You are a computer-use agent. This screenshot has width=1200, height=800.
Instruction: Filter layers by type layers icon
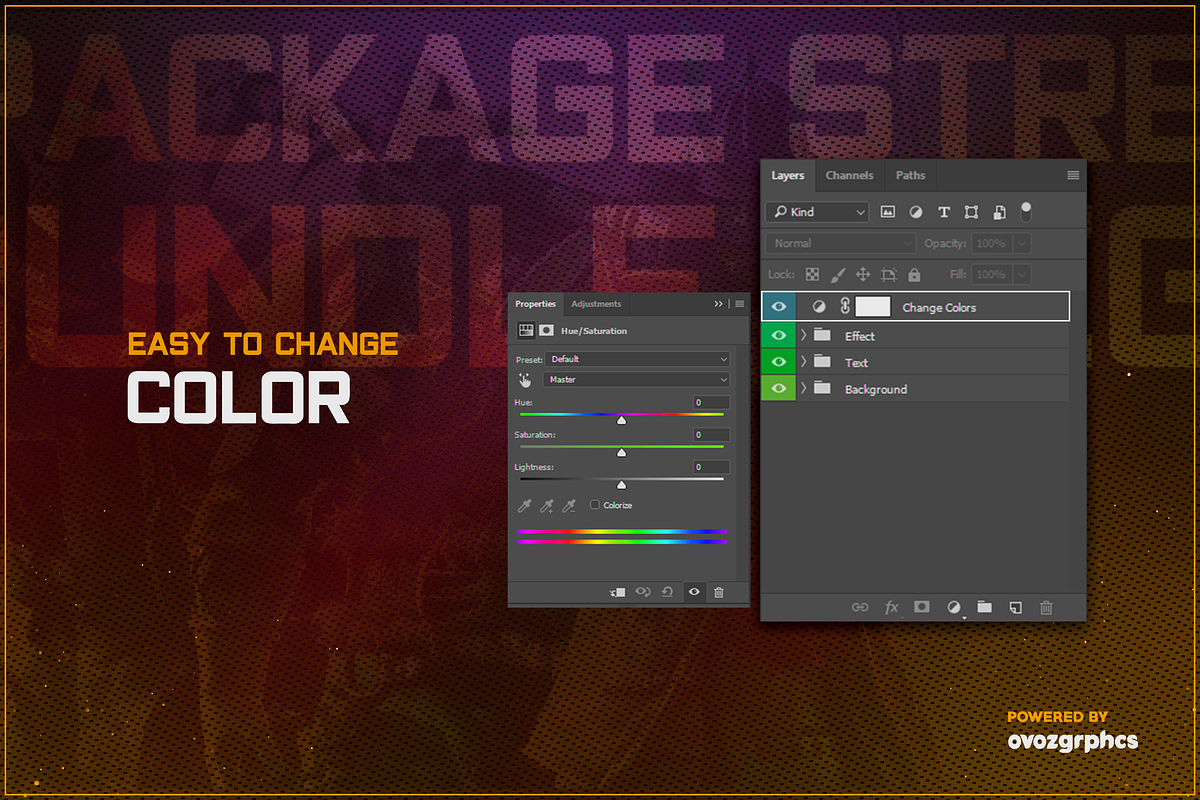point(943,212)
